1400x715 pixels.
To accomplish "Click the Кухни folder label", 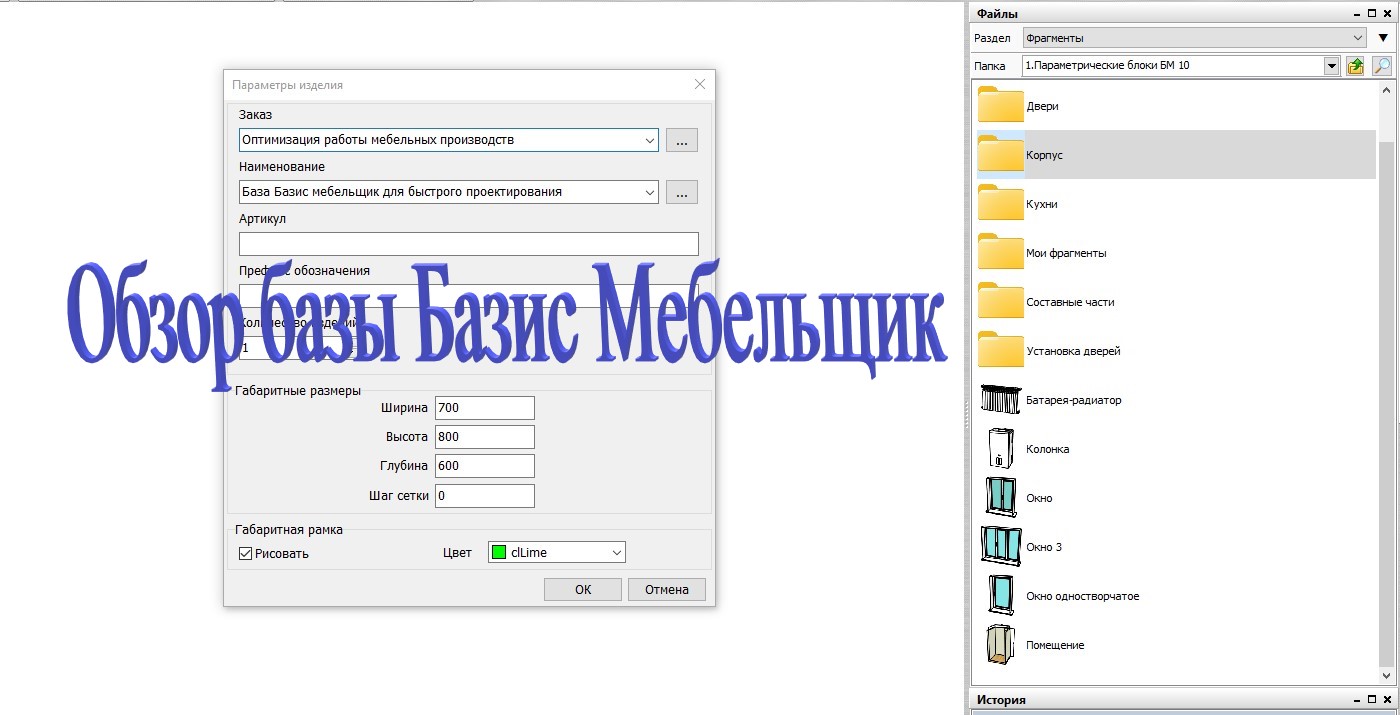I will [x=1041, y=204].
